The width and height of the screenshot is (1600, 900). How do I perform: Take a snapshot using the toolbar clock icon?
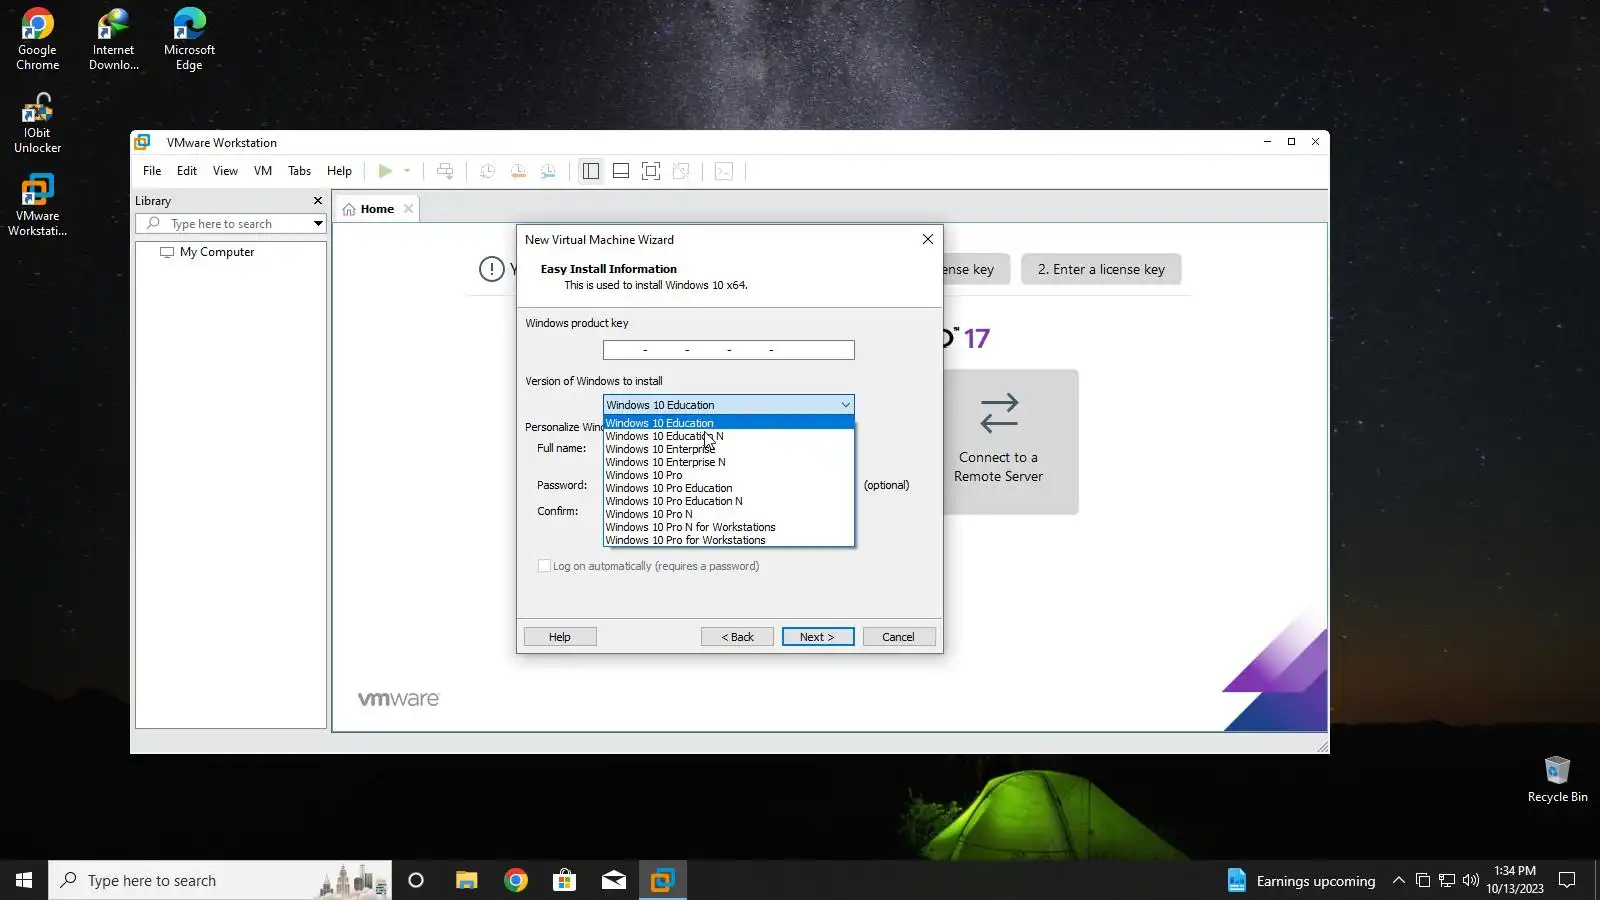point(487,171)
